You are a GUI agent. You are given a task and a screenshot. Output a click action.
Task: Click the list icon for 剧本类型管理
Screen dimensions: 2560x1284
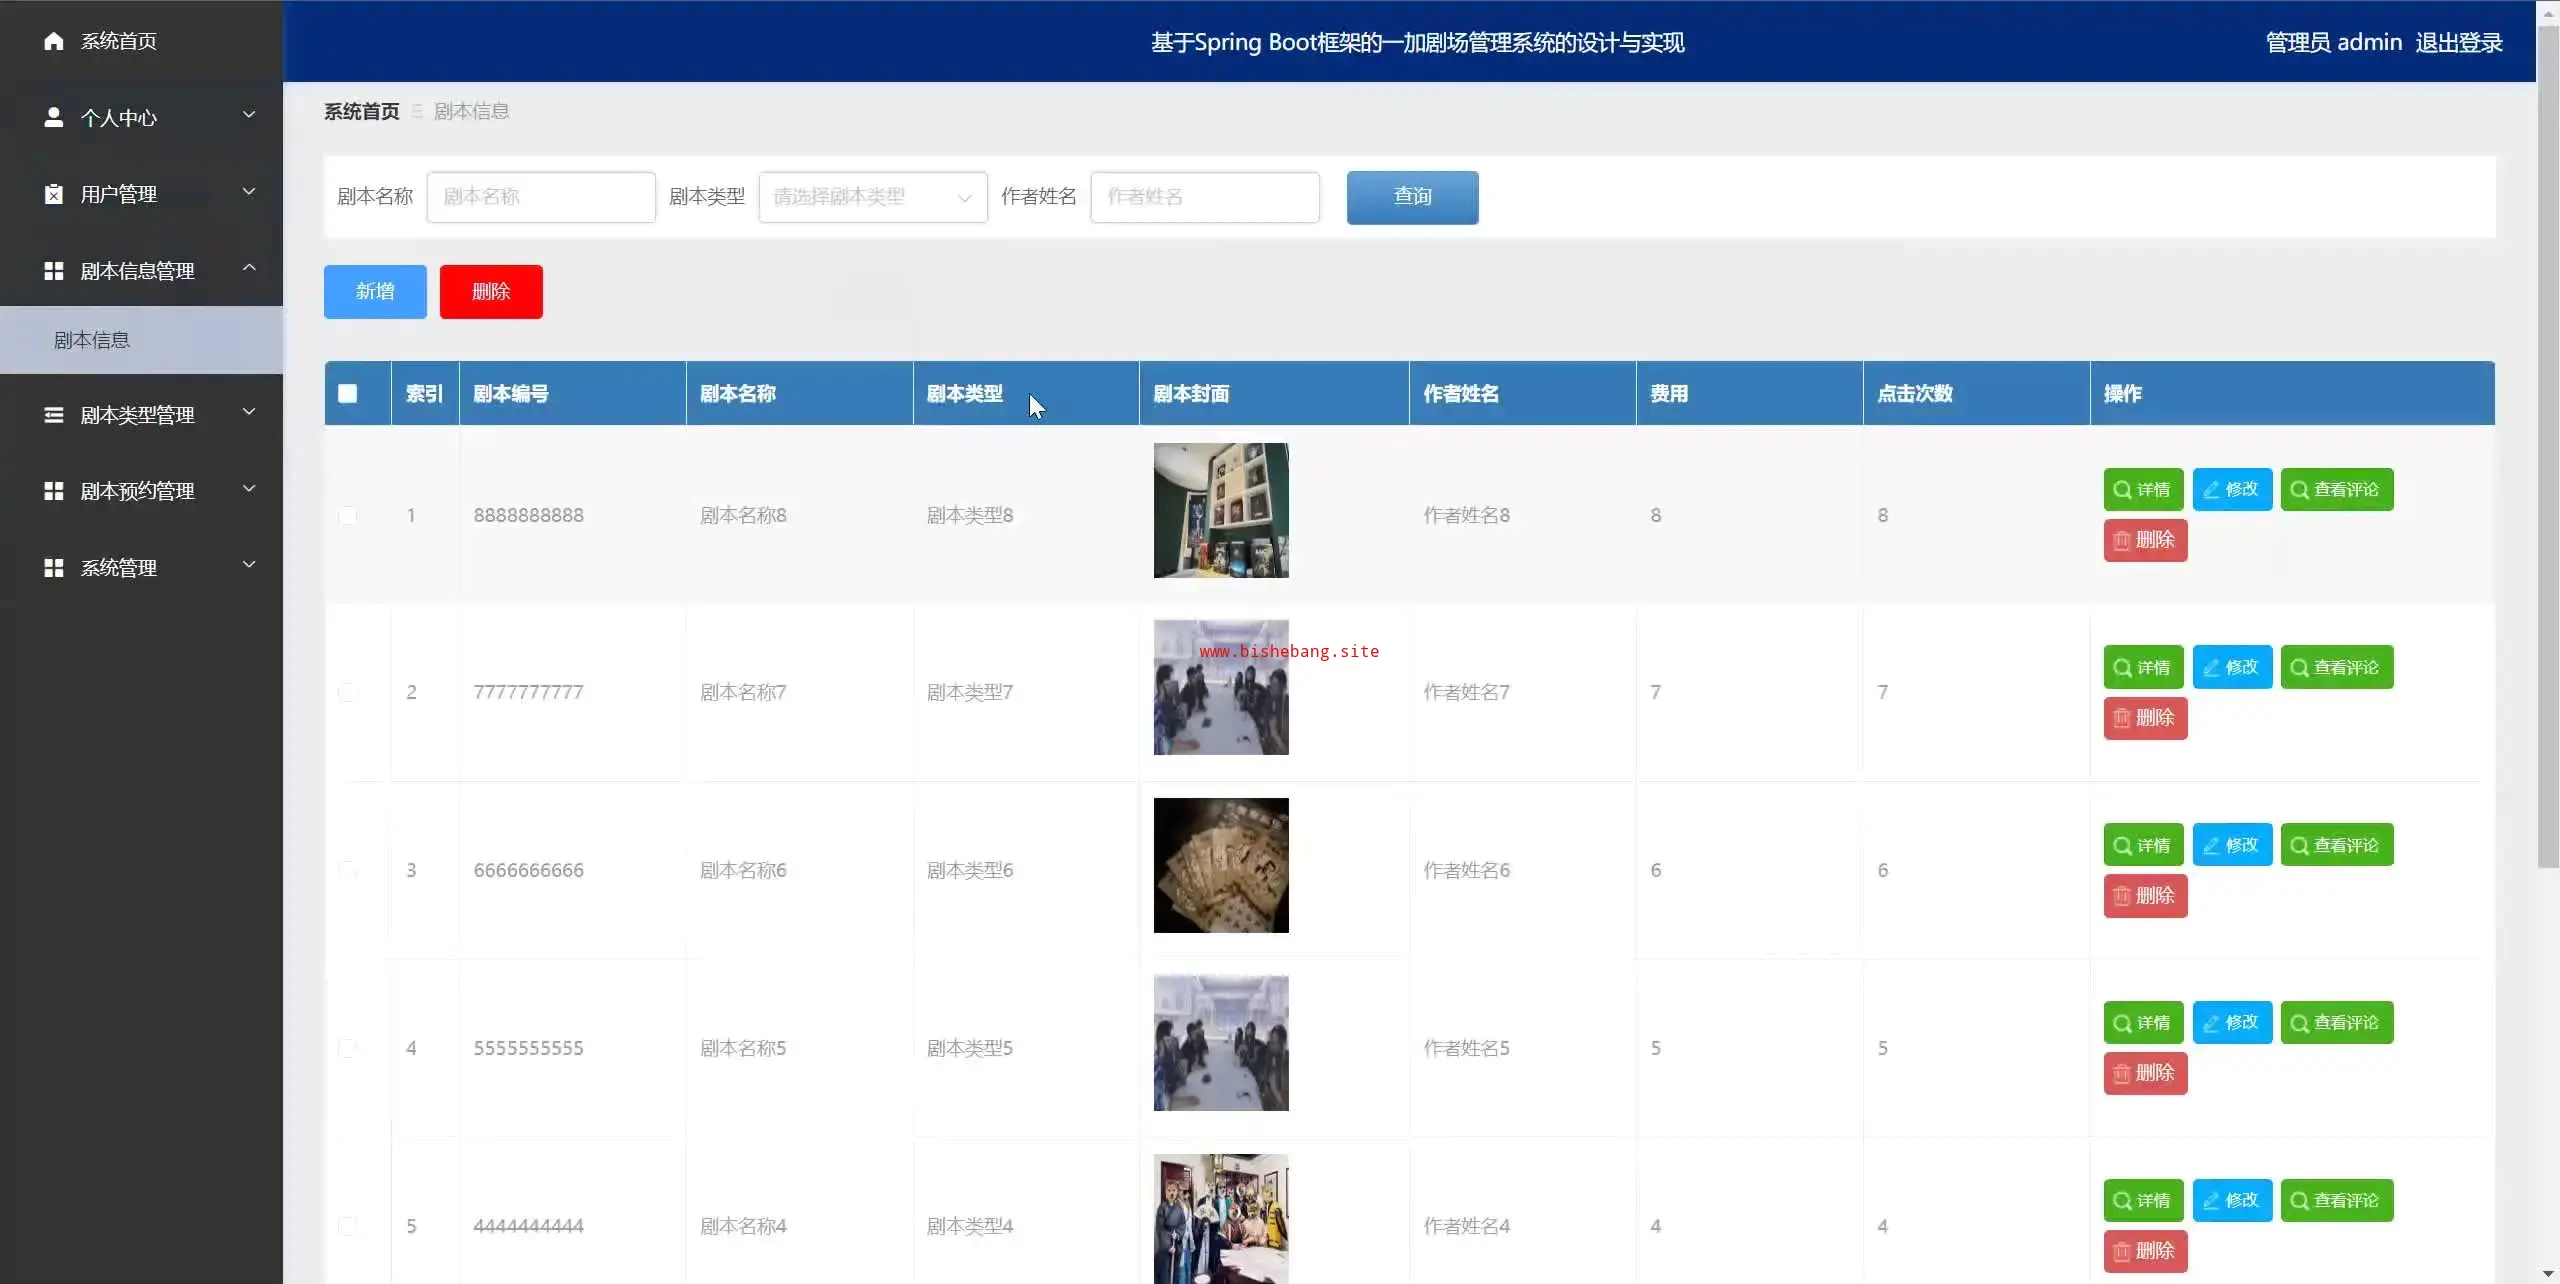pos(54,415)
